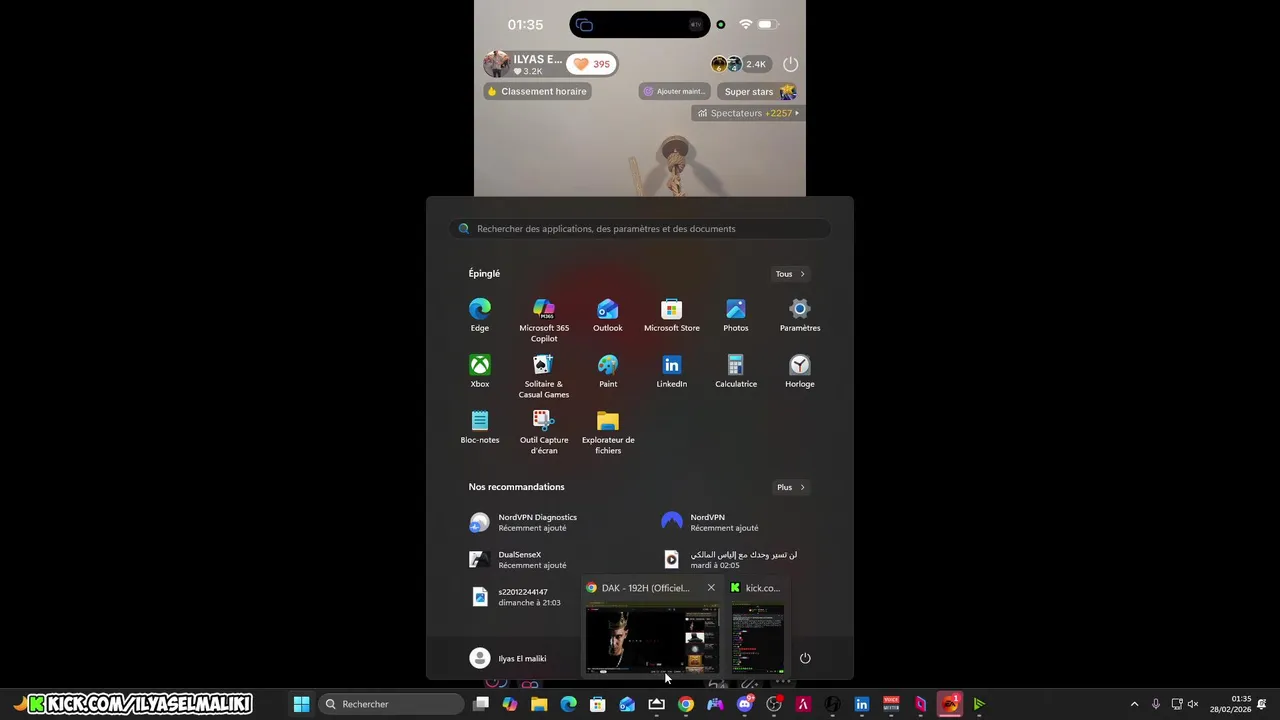Viewport: 1280px width, 720px height.
Task: Open Outlook from the pinned apps
Action: click(x=608, y=315)
